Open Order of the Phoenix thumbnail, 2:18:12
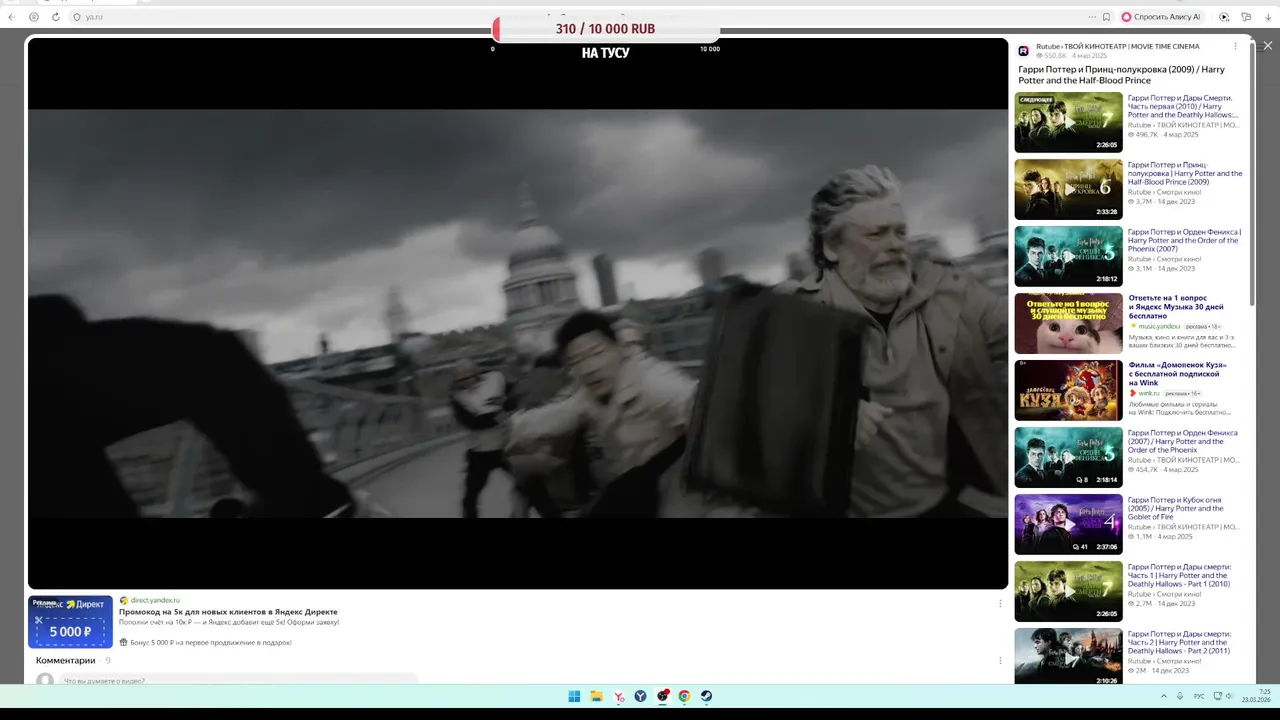This screenshot has height=720, width=1280. tap(1068, 256)
